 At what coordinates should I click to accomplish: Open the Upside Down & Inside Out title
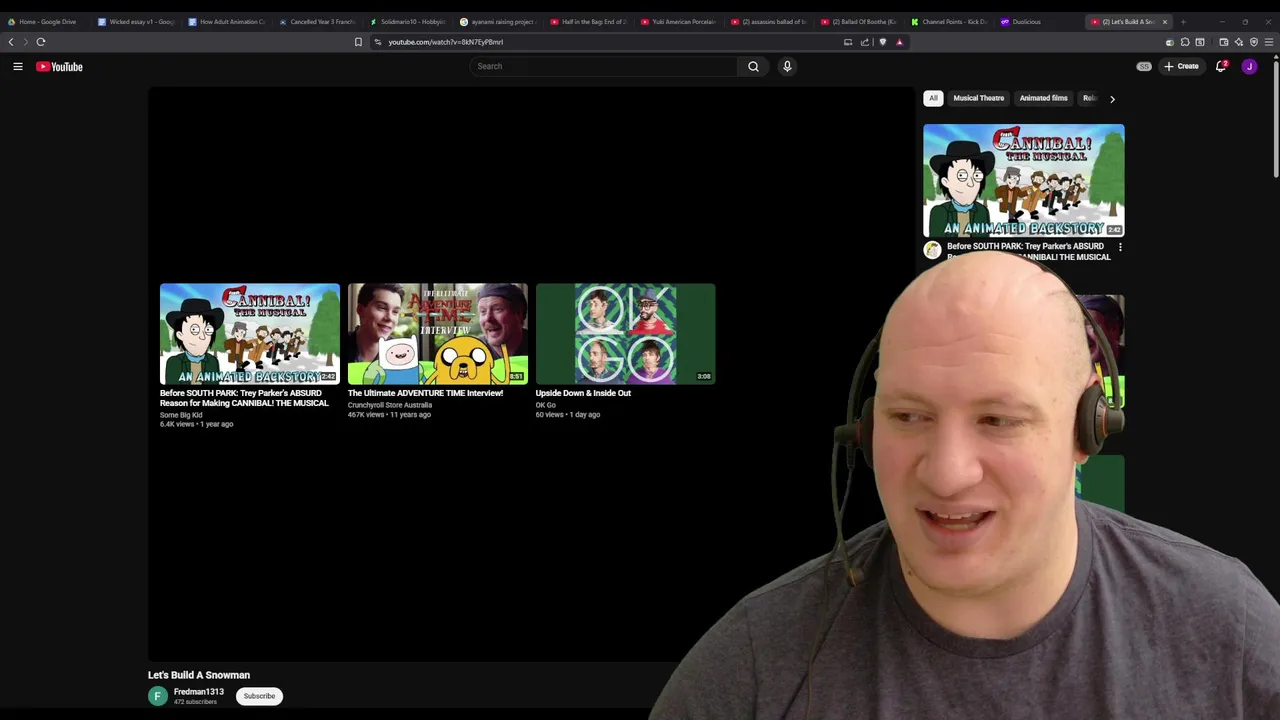pos(583,393)
